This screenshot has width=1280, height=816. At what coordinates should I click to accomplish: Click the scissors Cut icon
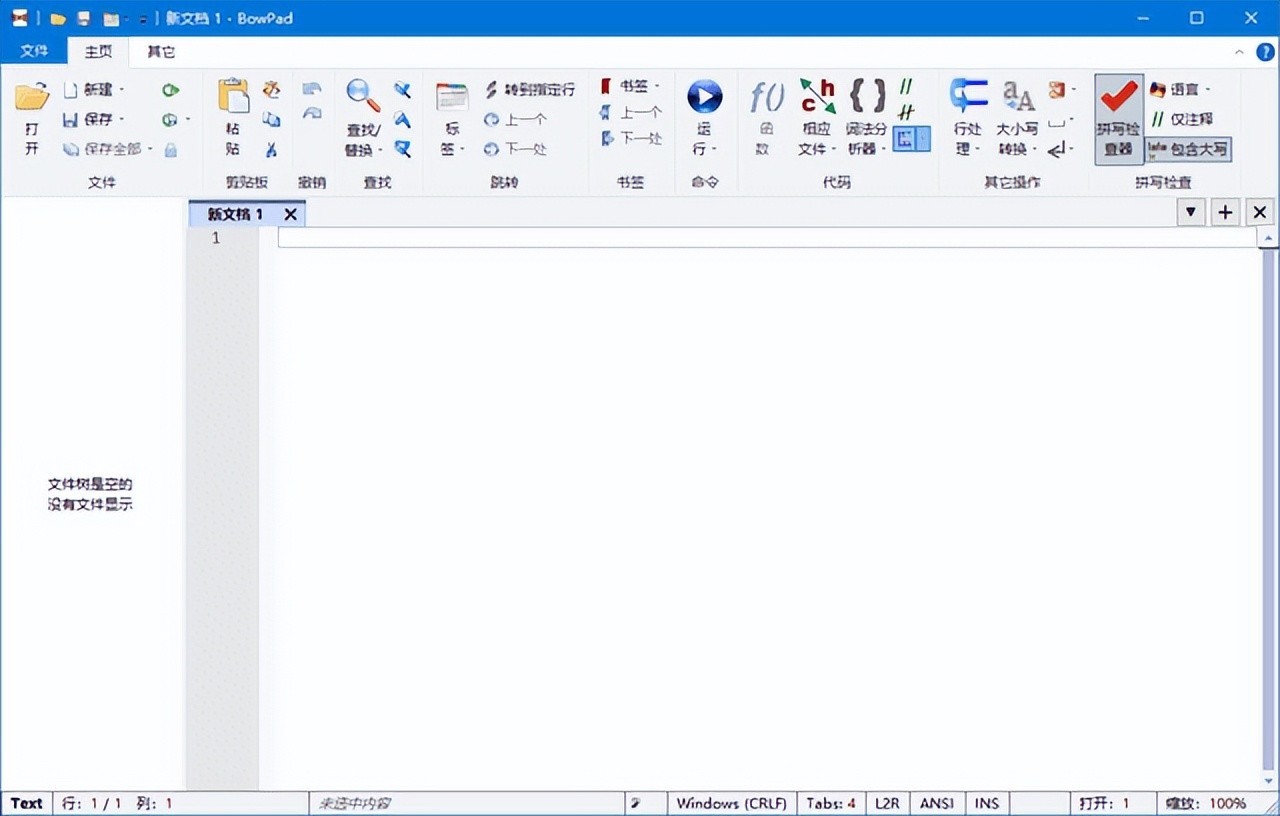[271, 149]
